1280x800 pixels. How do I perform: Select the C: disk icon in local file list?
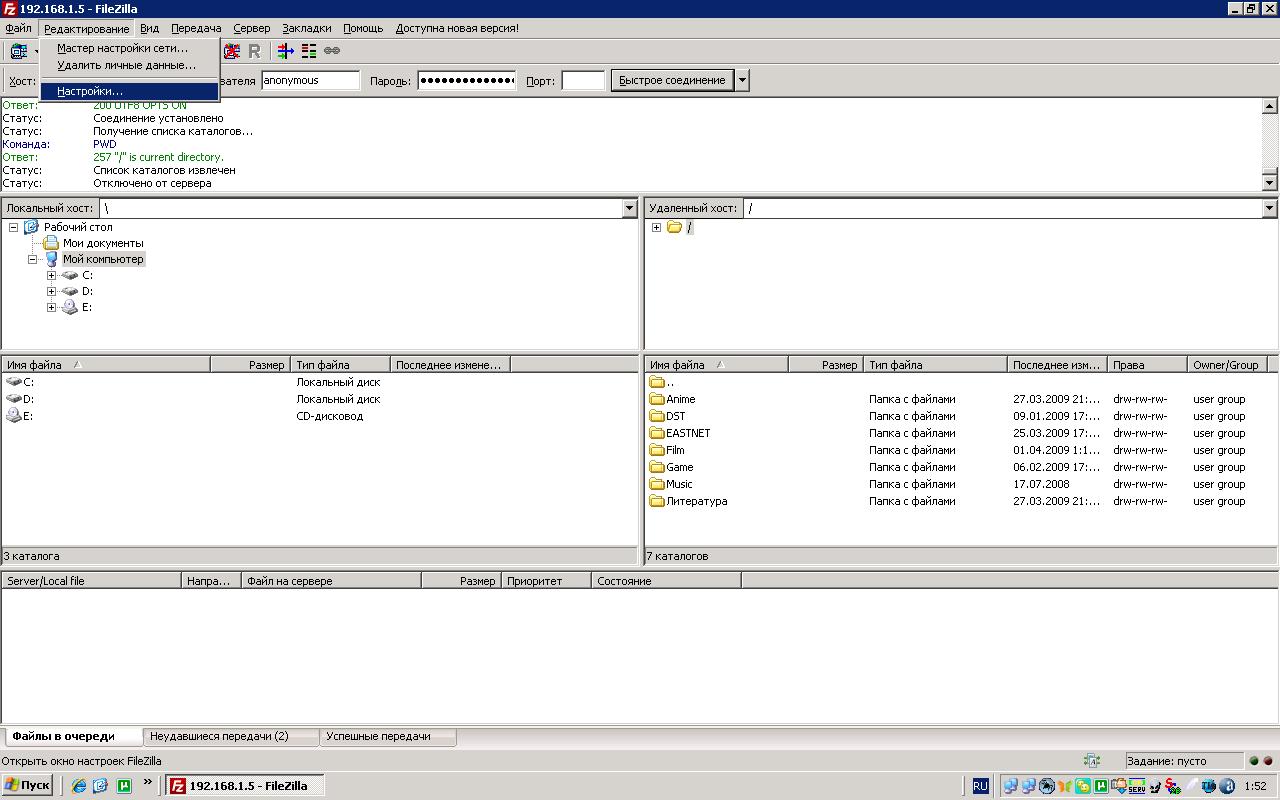[x=14, y=382]
